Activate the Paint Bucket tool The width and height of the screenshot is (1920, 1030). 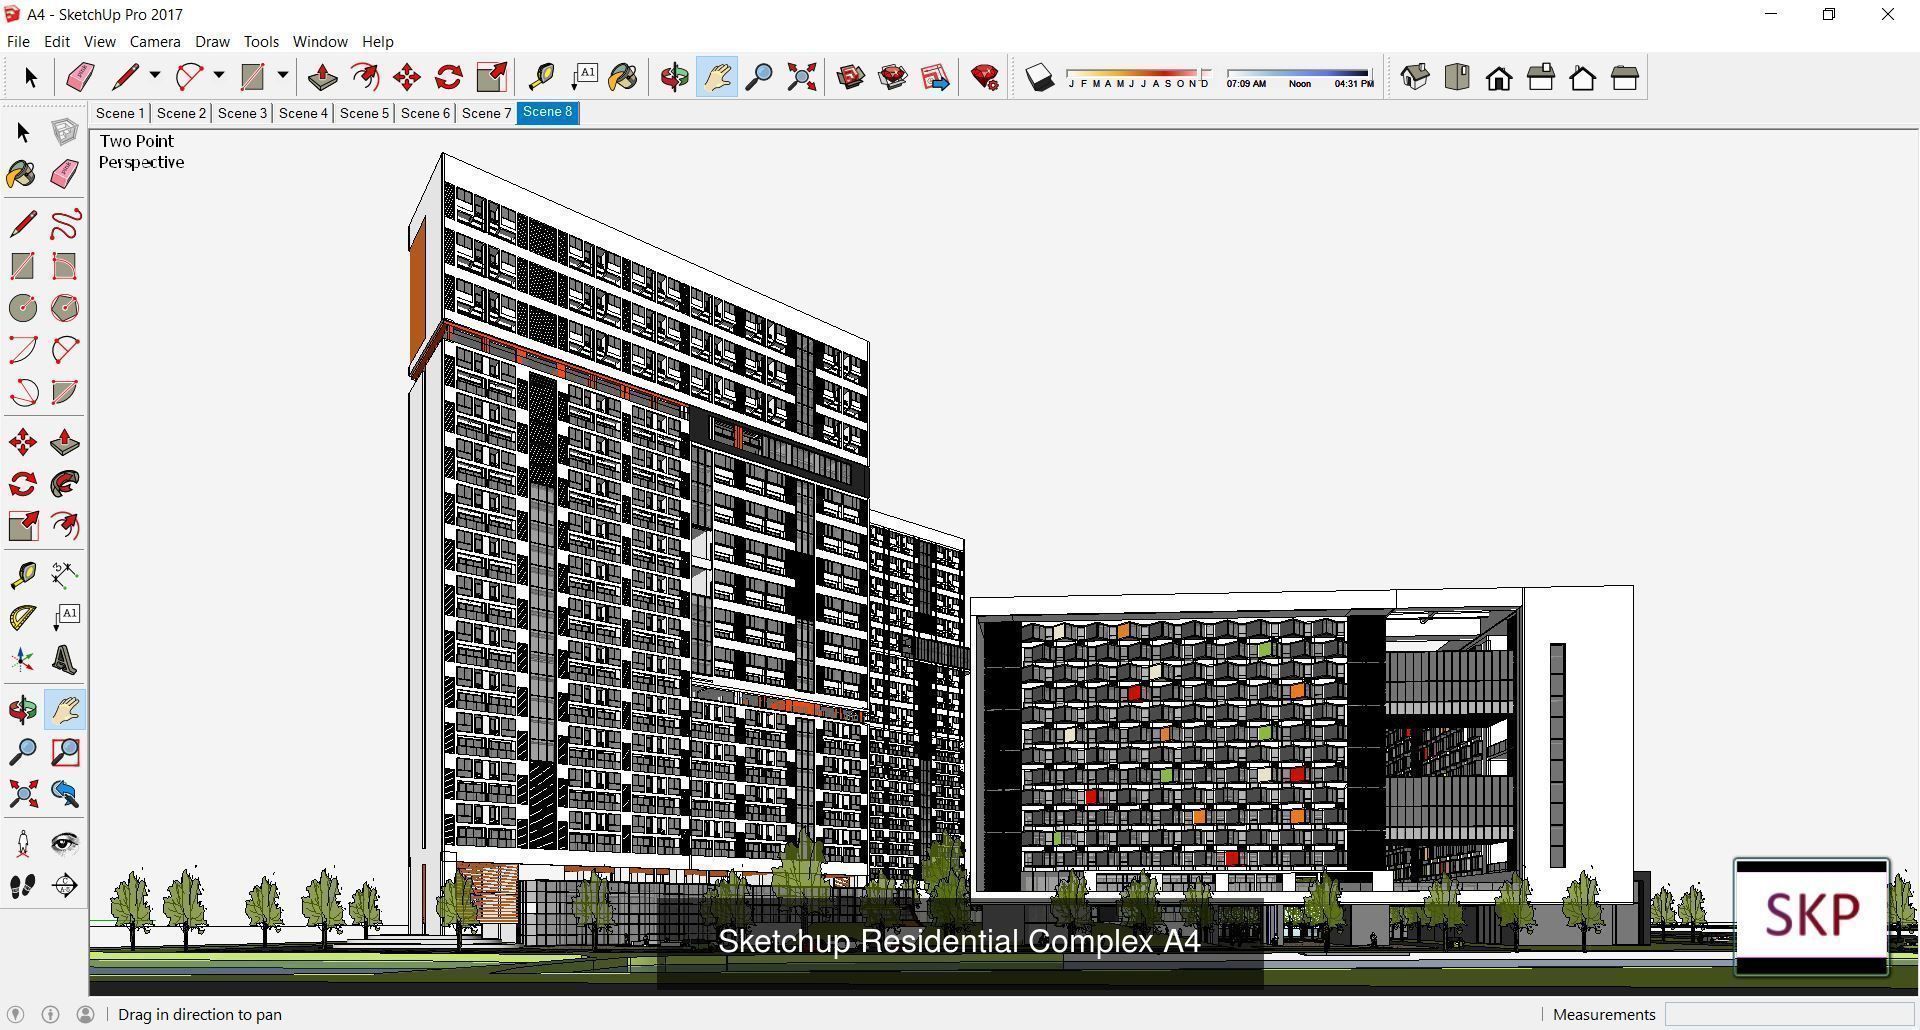click(x=22, y=176)
